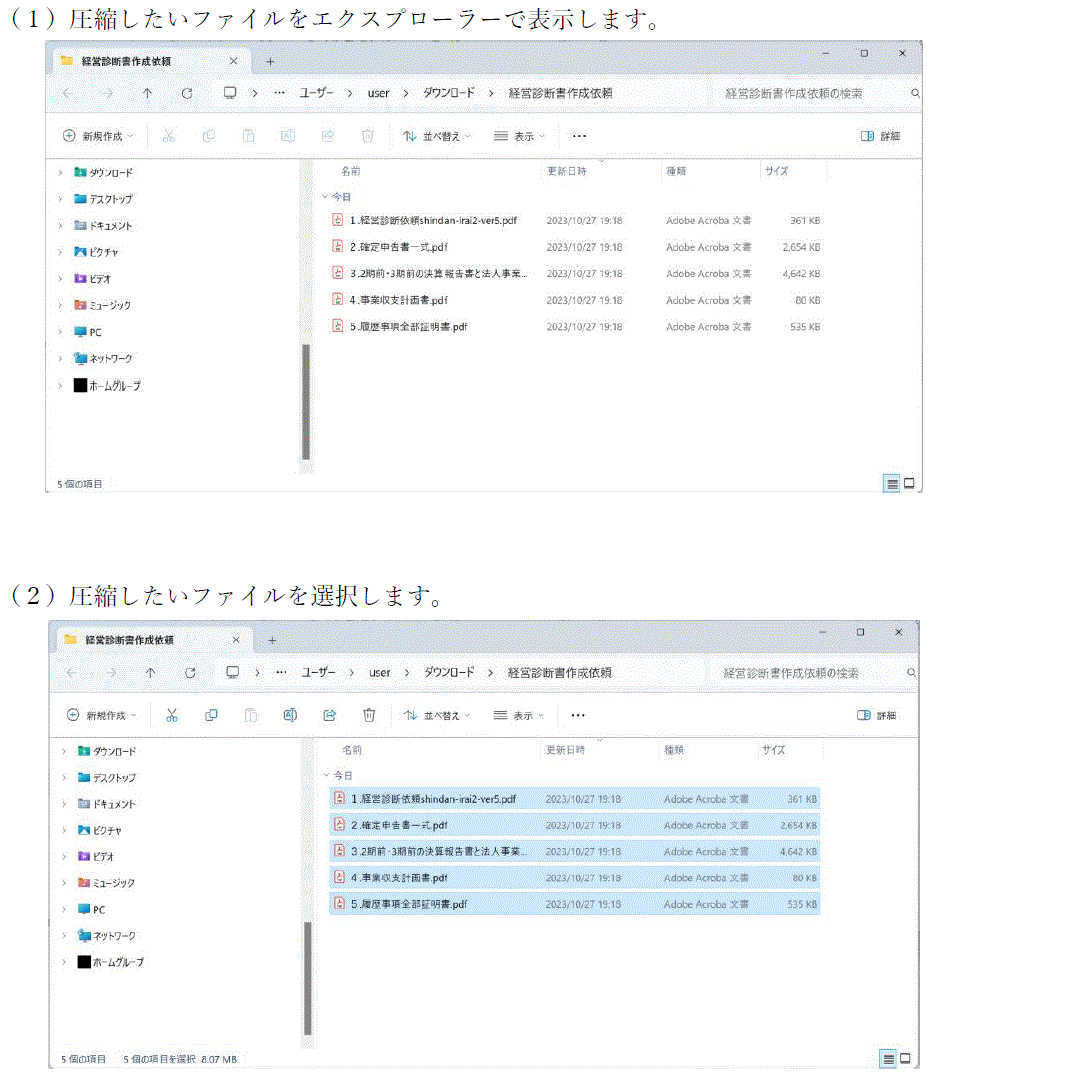Click the ダウンロード breadcrumb in the upper address bar

[448, 93]
